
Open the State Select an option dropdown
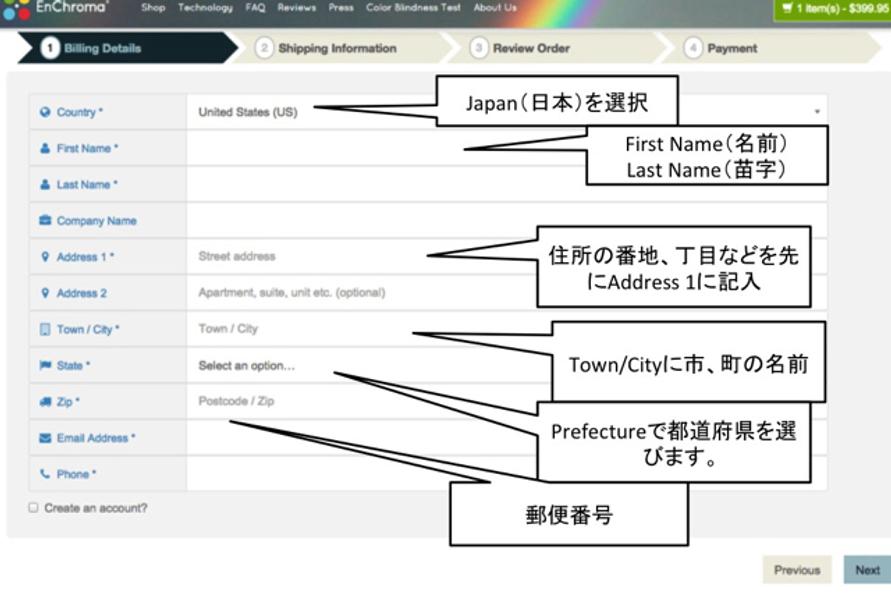tap(506, 365)
